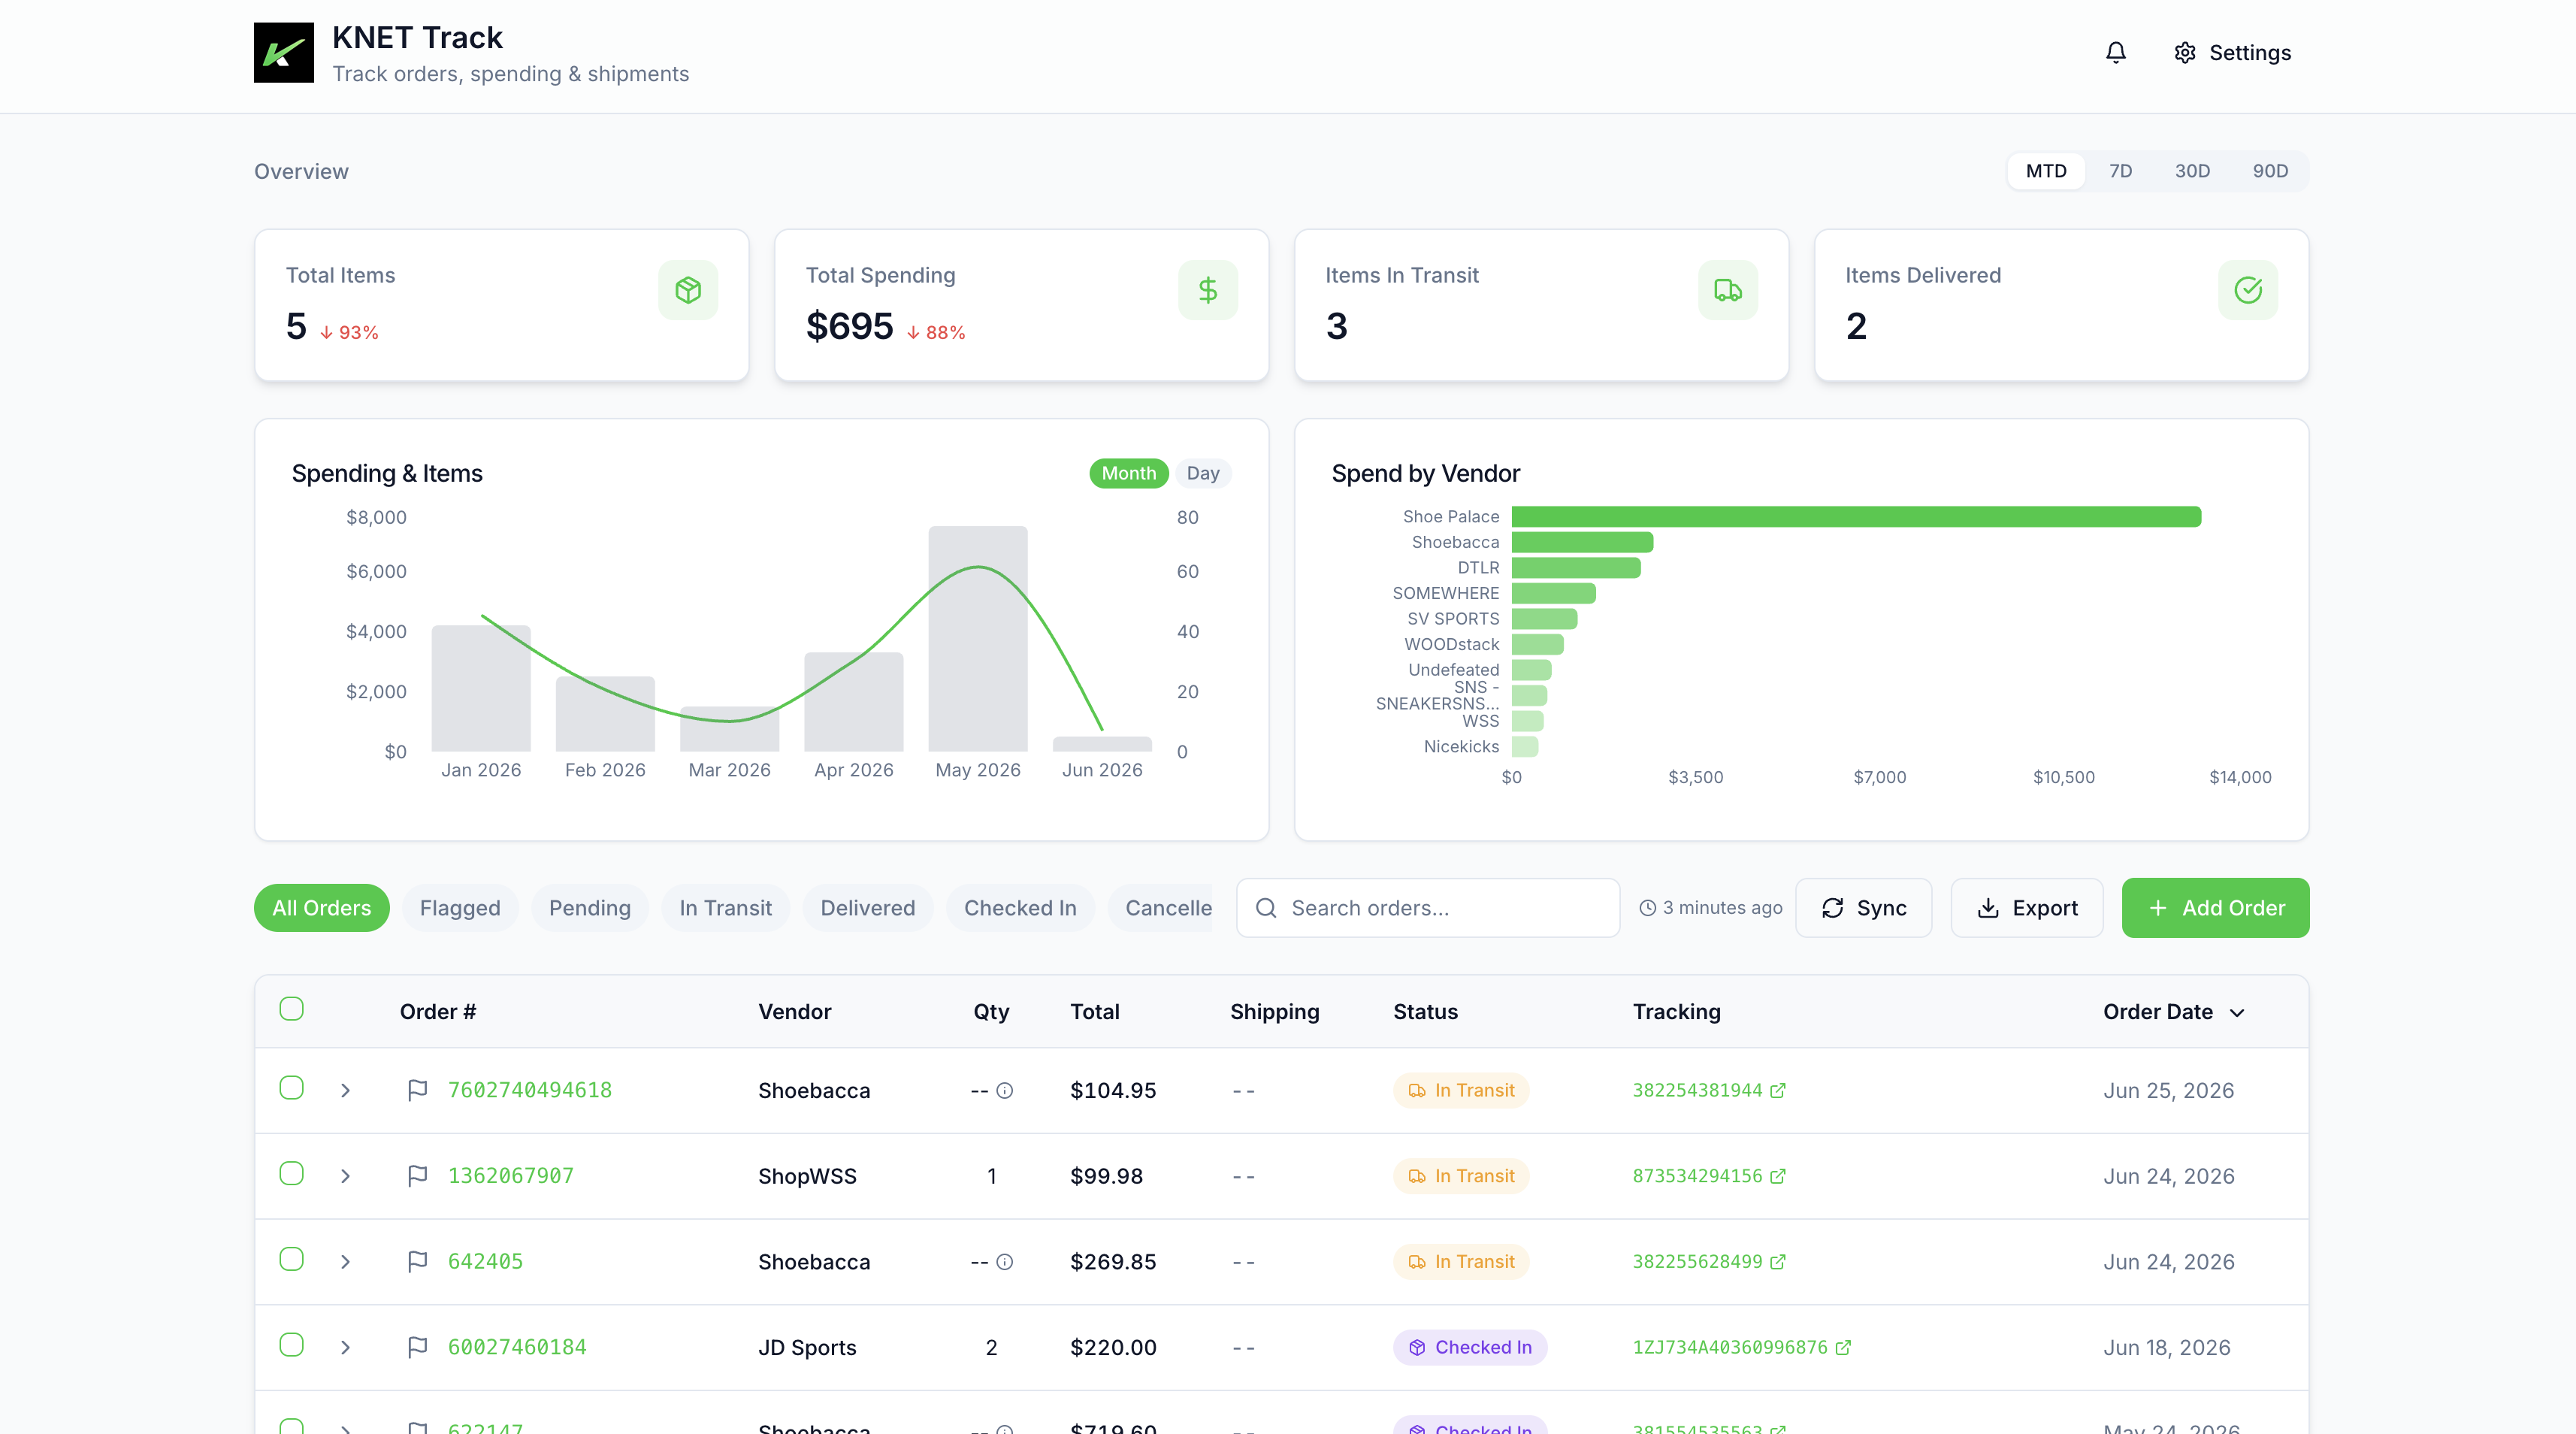Click the Total Items package icon

[x=688, y=290]
